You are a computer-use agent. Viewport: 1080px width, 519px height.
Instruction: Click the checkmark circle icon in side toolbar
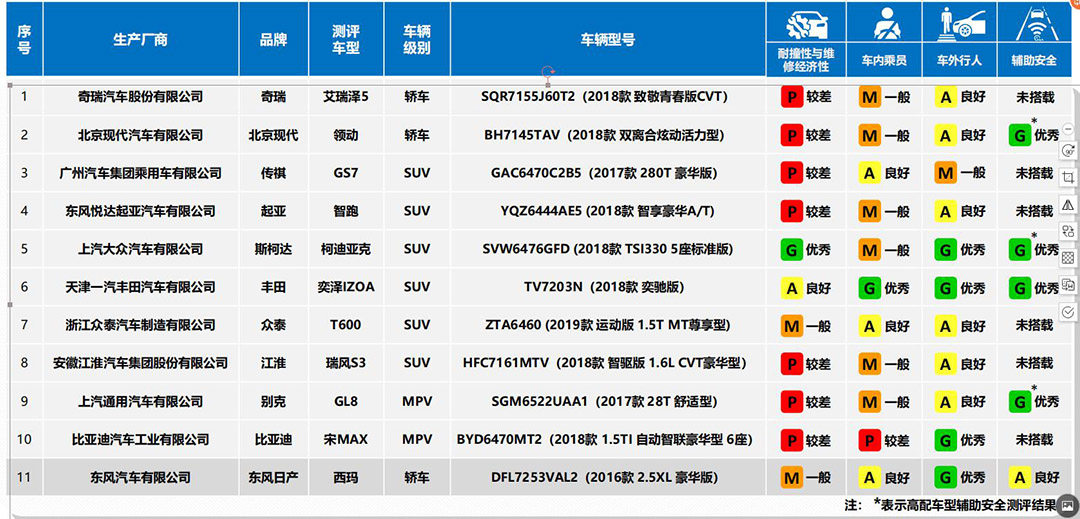1068,312
